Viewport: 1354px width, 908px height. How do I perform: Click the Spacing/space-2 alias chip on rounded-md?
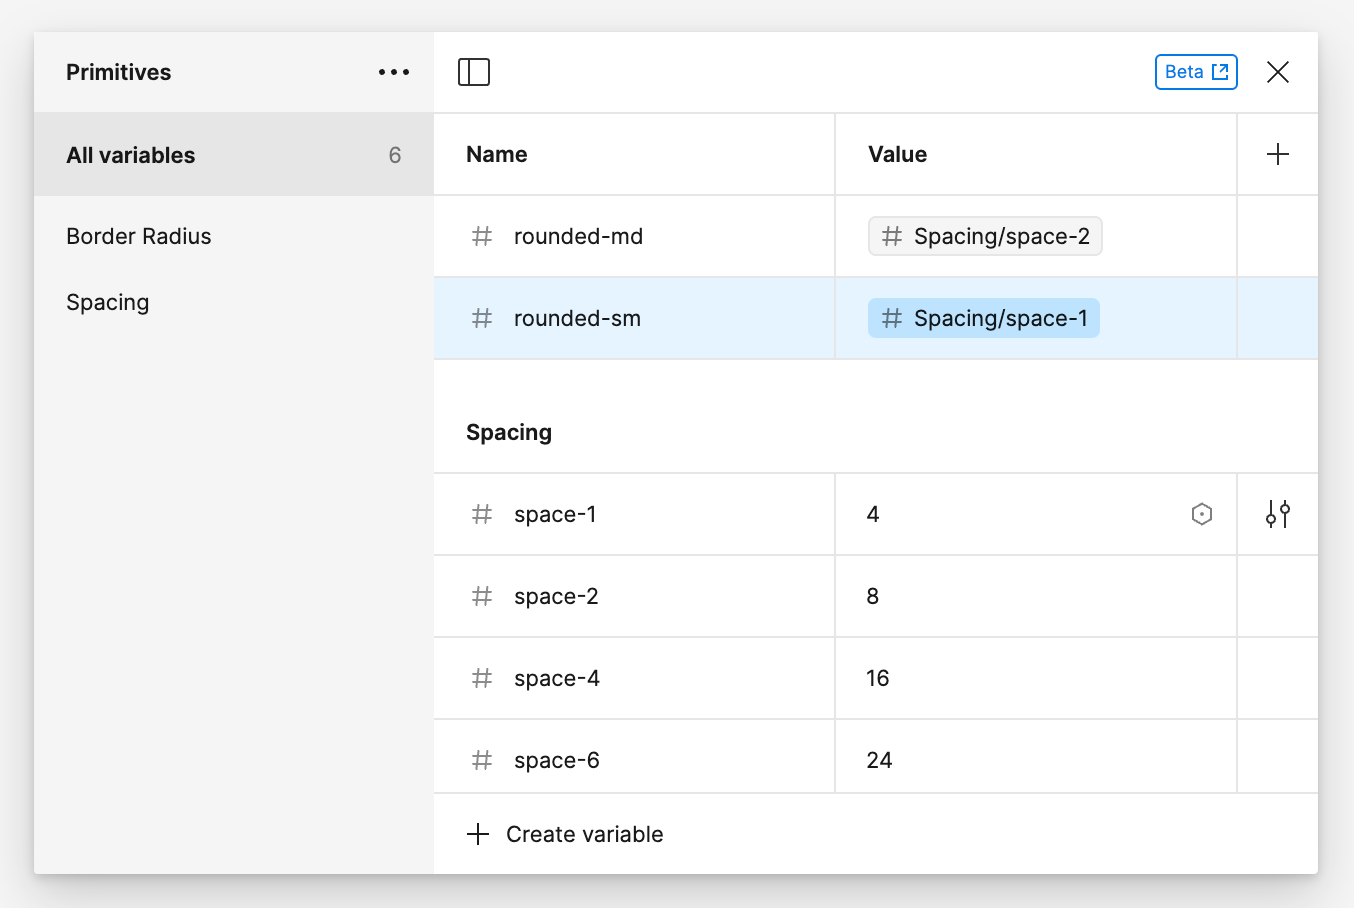click(984, 236)
